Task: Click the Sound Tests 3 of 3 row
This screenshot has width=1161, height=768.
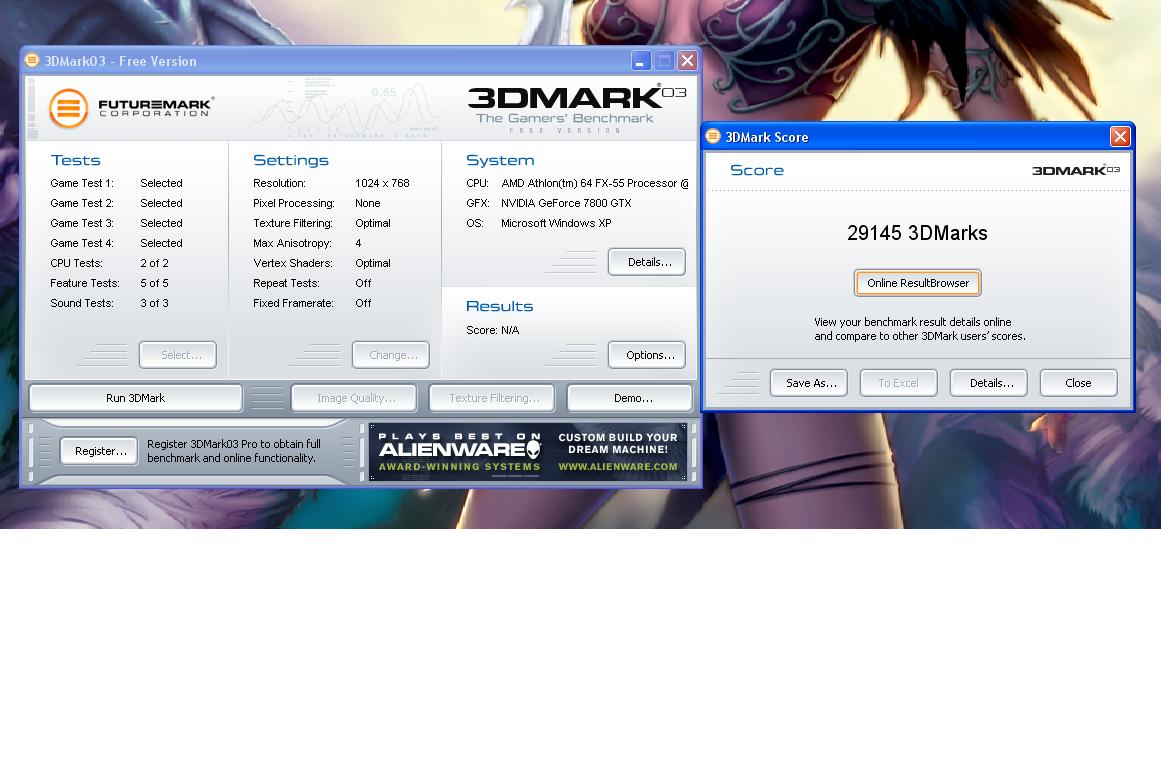Action: [x=110, y=303]
